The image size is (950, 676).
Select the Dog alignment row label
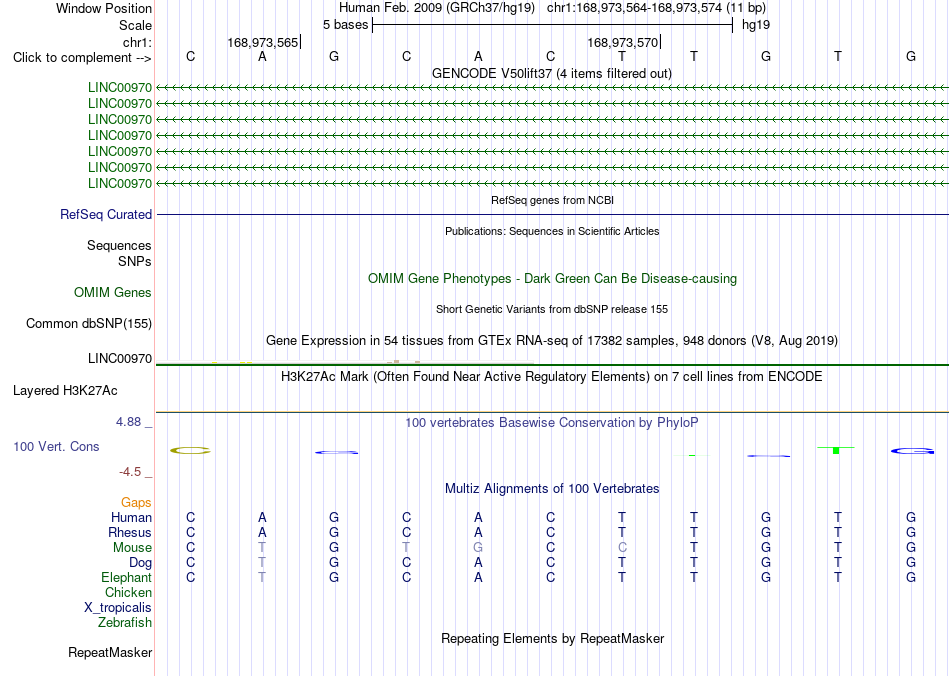click(141, 563)
